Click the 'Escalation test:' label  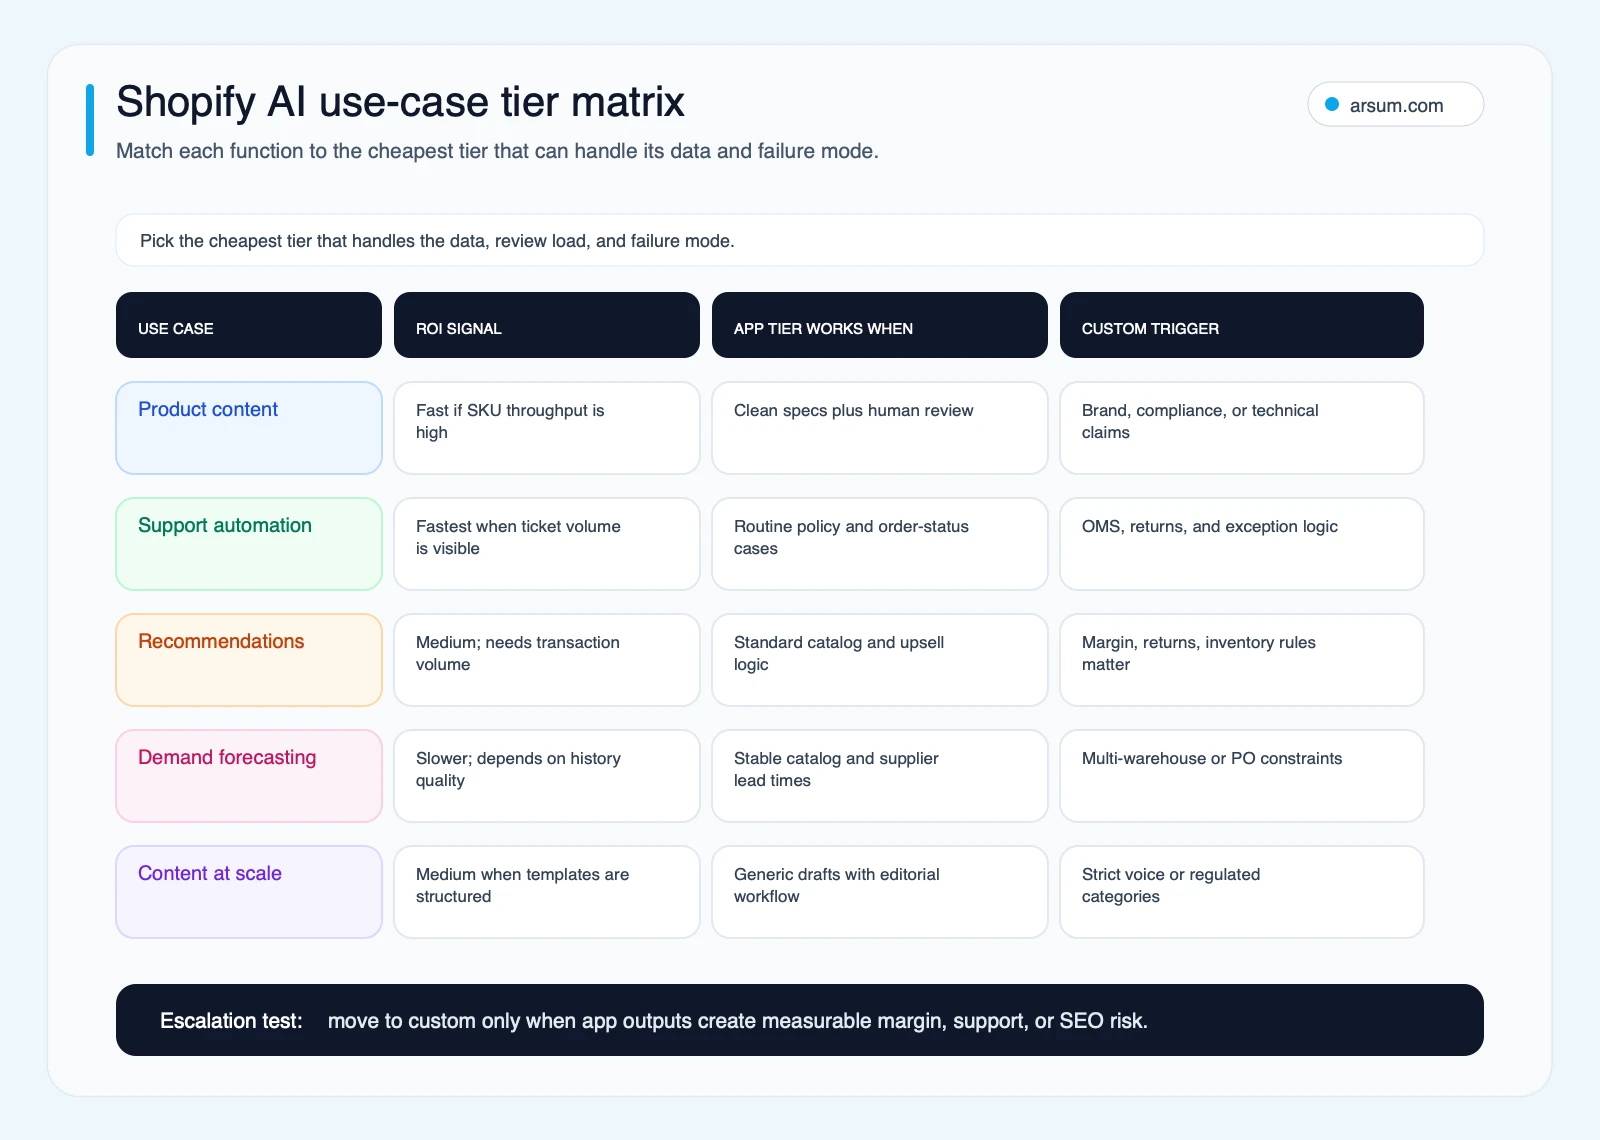231,1021
